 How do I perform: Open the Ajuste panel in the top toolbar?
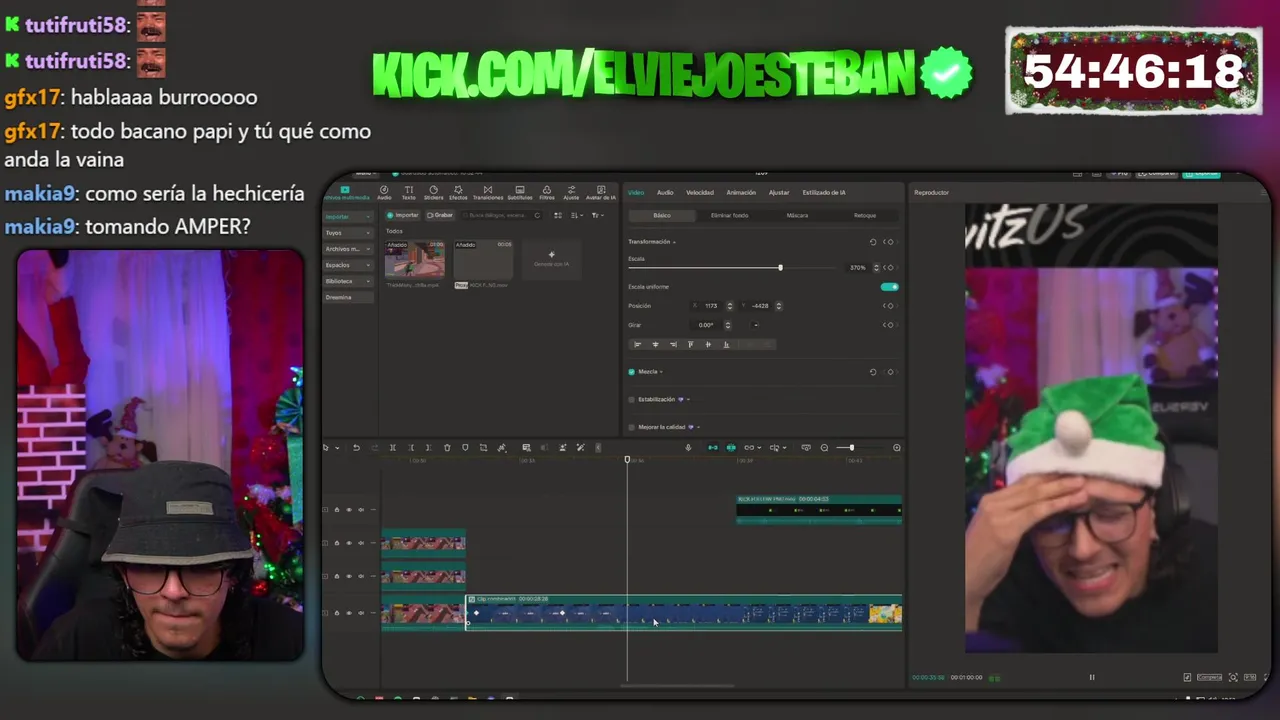click(571, 192)
